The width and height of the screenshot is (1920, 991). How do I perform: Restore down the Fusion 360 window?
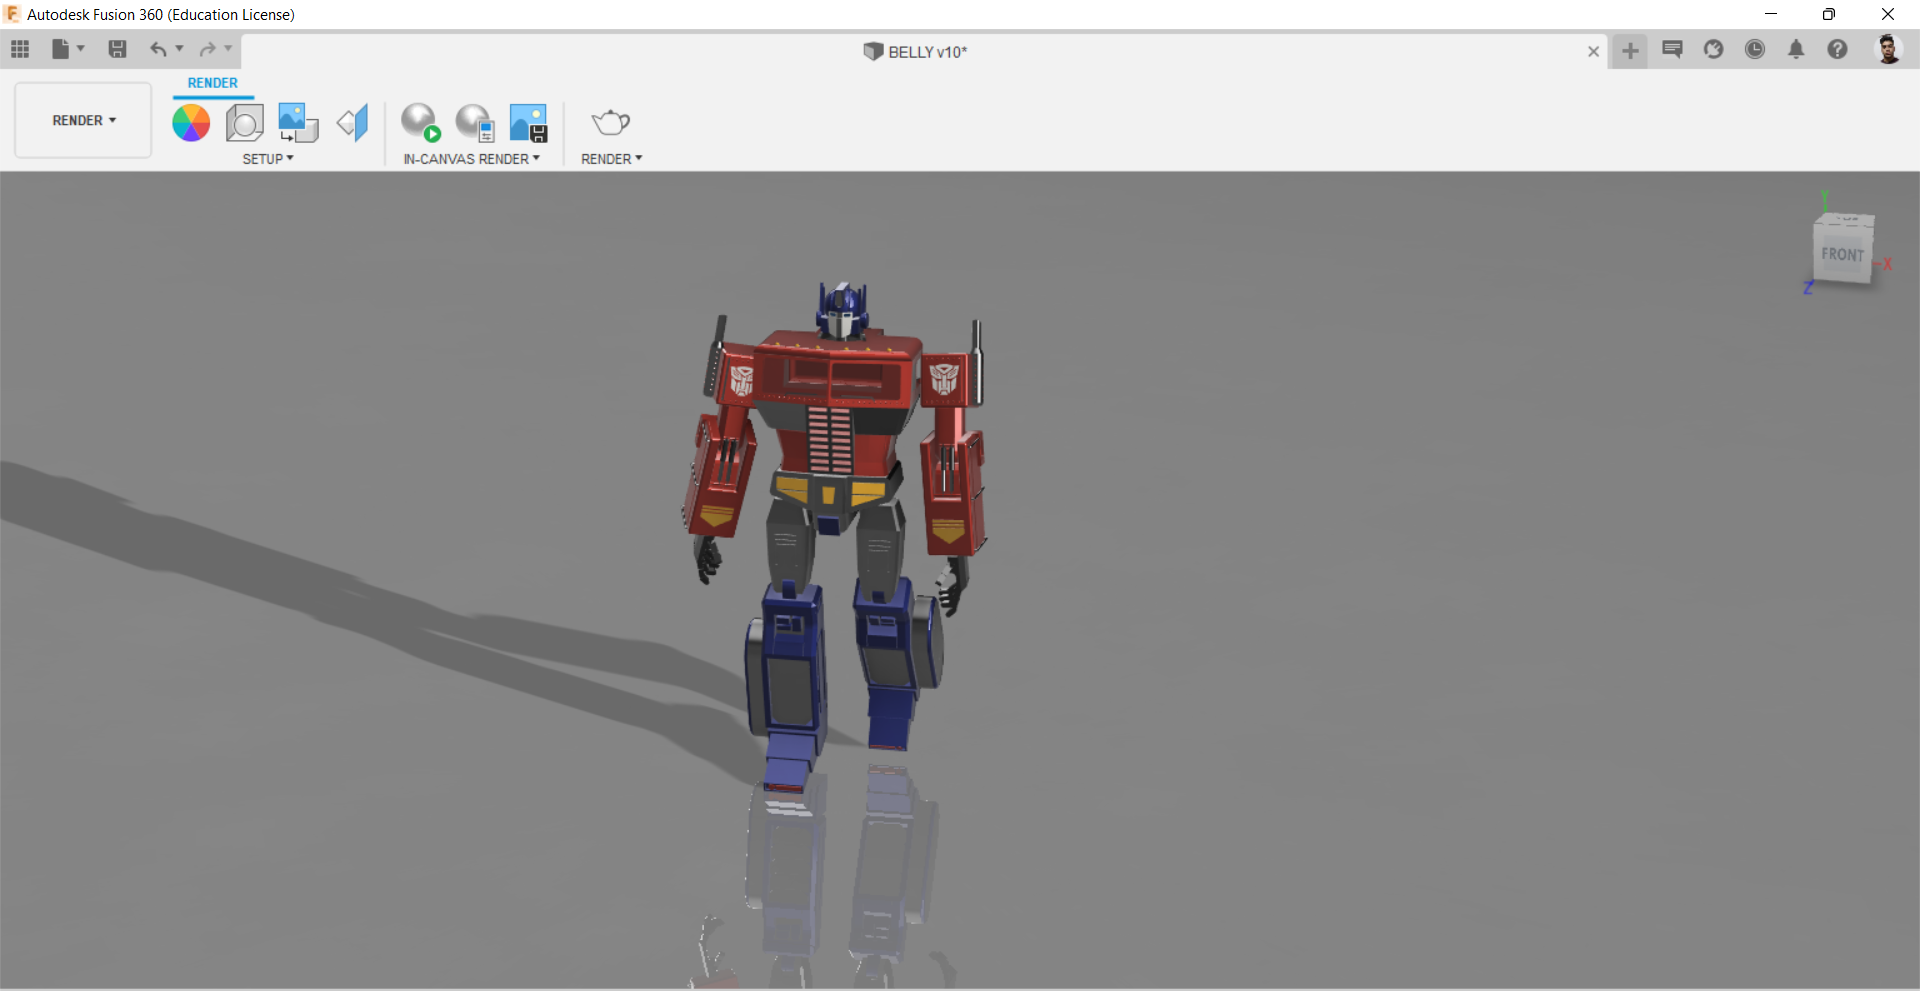1829,14
